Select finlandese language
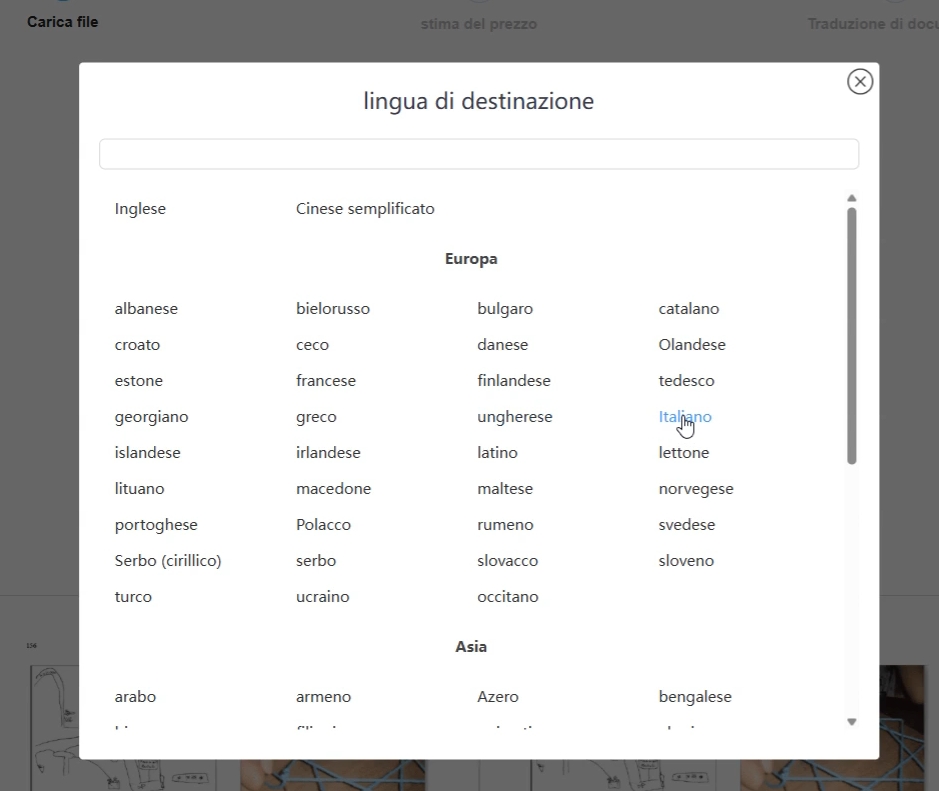939x791 pixels. pos(514,381)
